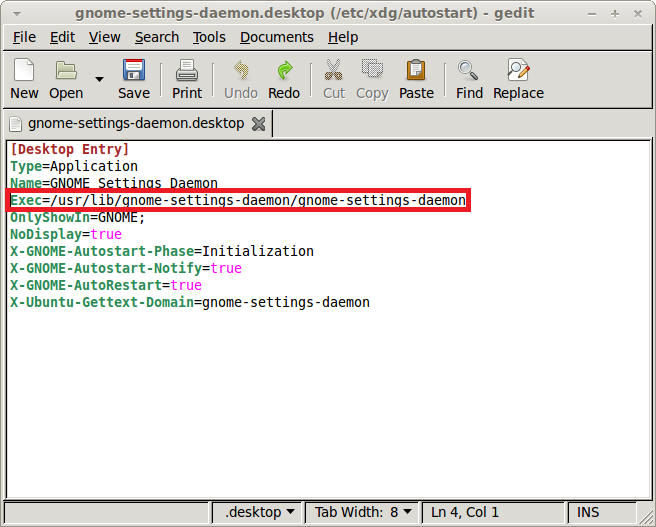The width and height of the screenshot is (656, 527).
Task: Click the Redo toolbar icon
Action: point(284,70)
